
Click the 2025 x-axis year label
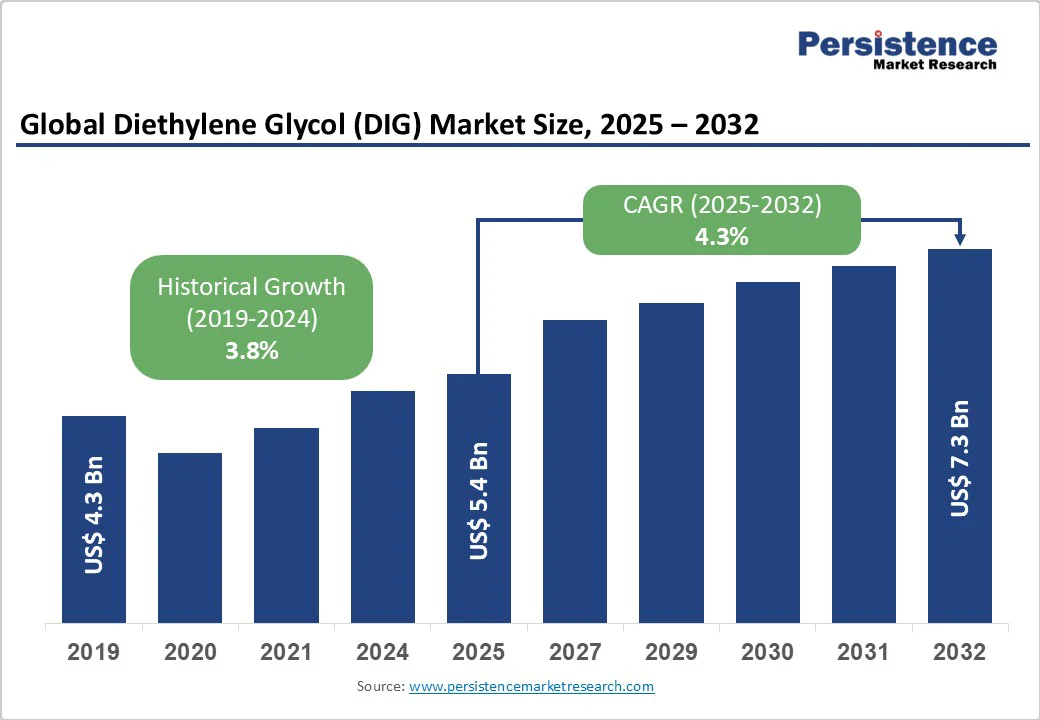pos(478,652)
